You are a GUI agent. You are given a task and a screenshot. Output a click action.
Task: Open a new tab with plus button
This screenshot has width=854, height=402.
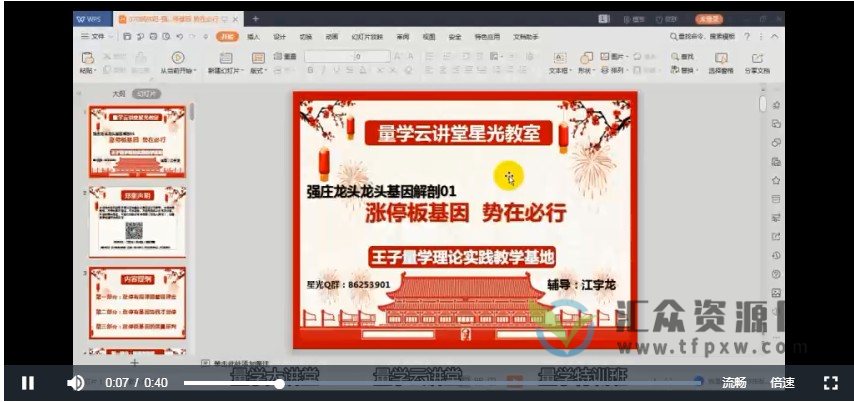[x=255, y=19]
